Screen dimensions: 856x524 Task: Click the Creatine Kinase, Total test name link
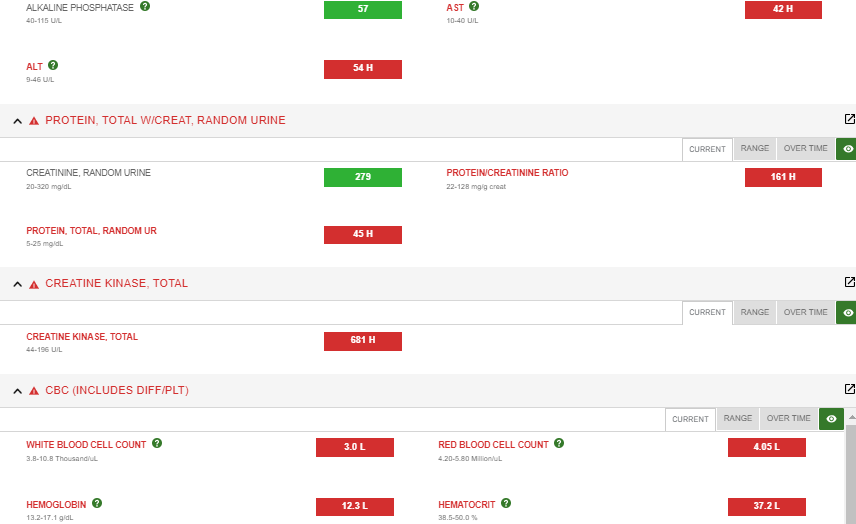pos(82,337)
